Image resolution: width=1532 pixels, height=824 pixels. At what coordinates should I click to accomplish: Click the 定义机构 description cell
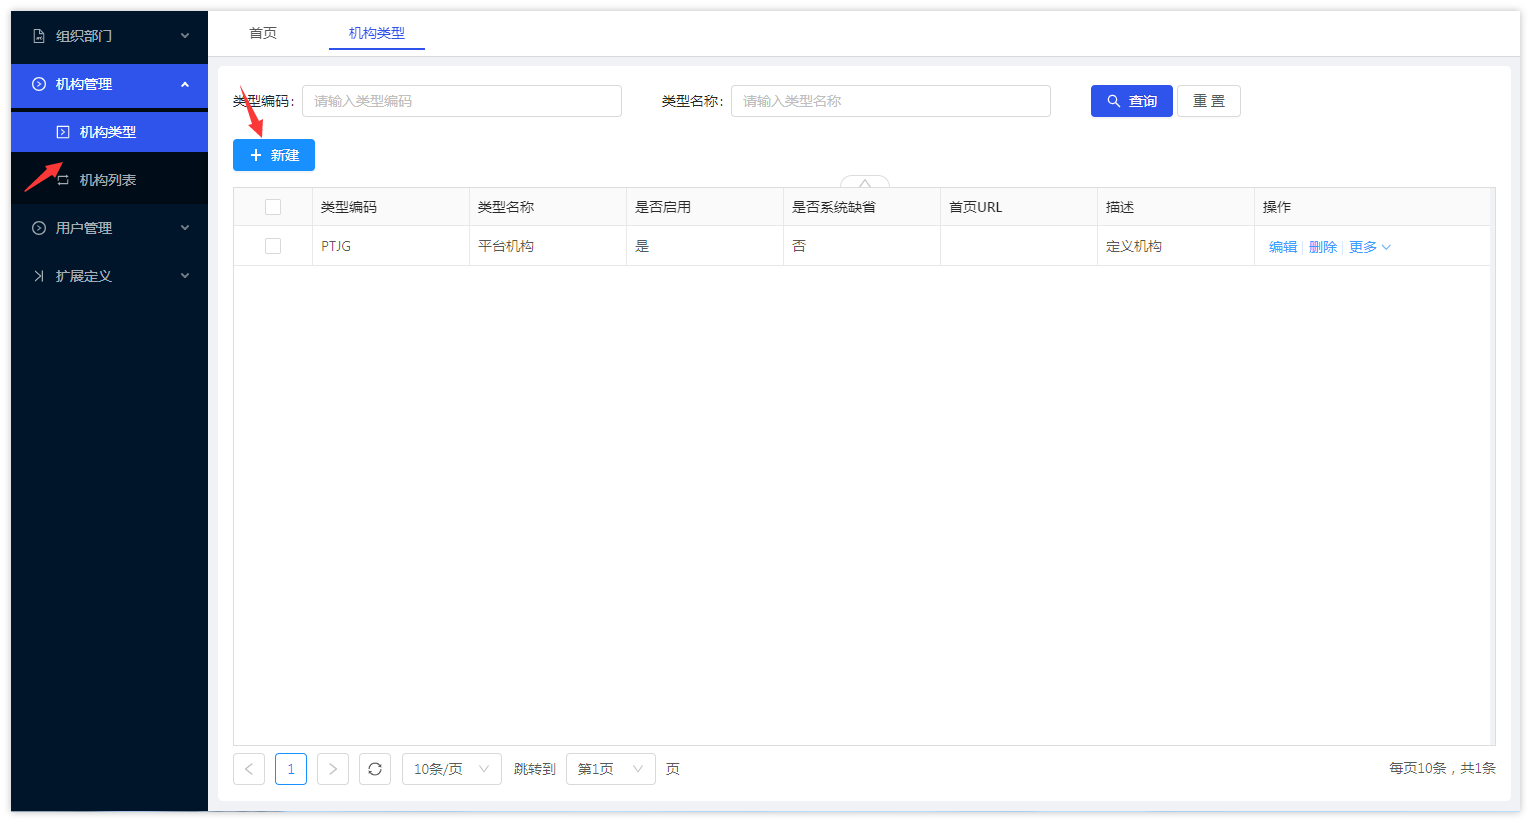click(x=1176, y=246)
